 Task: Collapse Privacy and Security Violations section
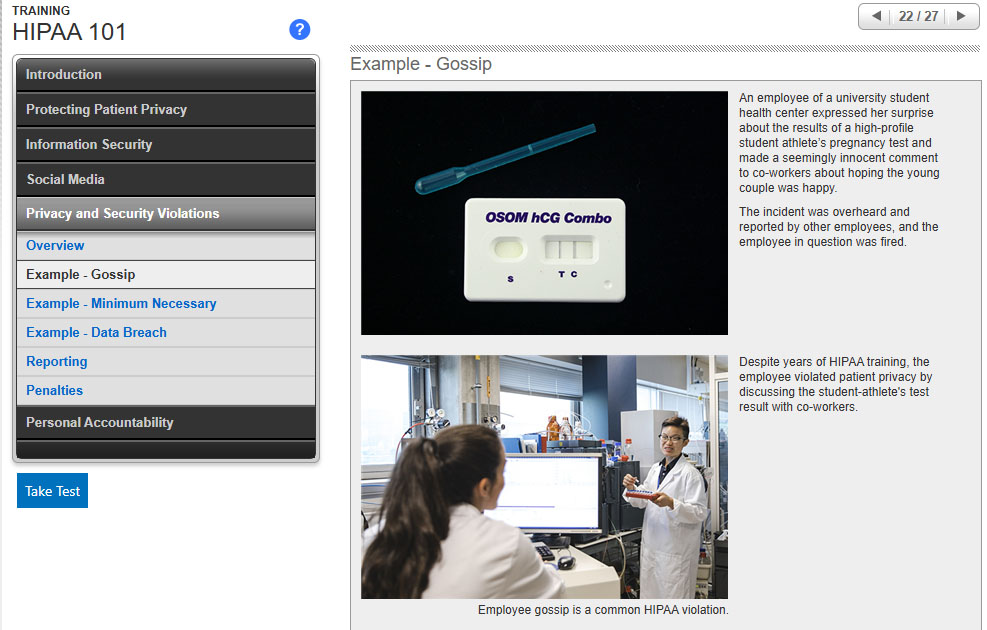165,214
